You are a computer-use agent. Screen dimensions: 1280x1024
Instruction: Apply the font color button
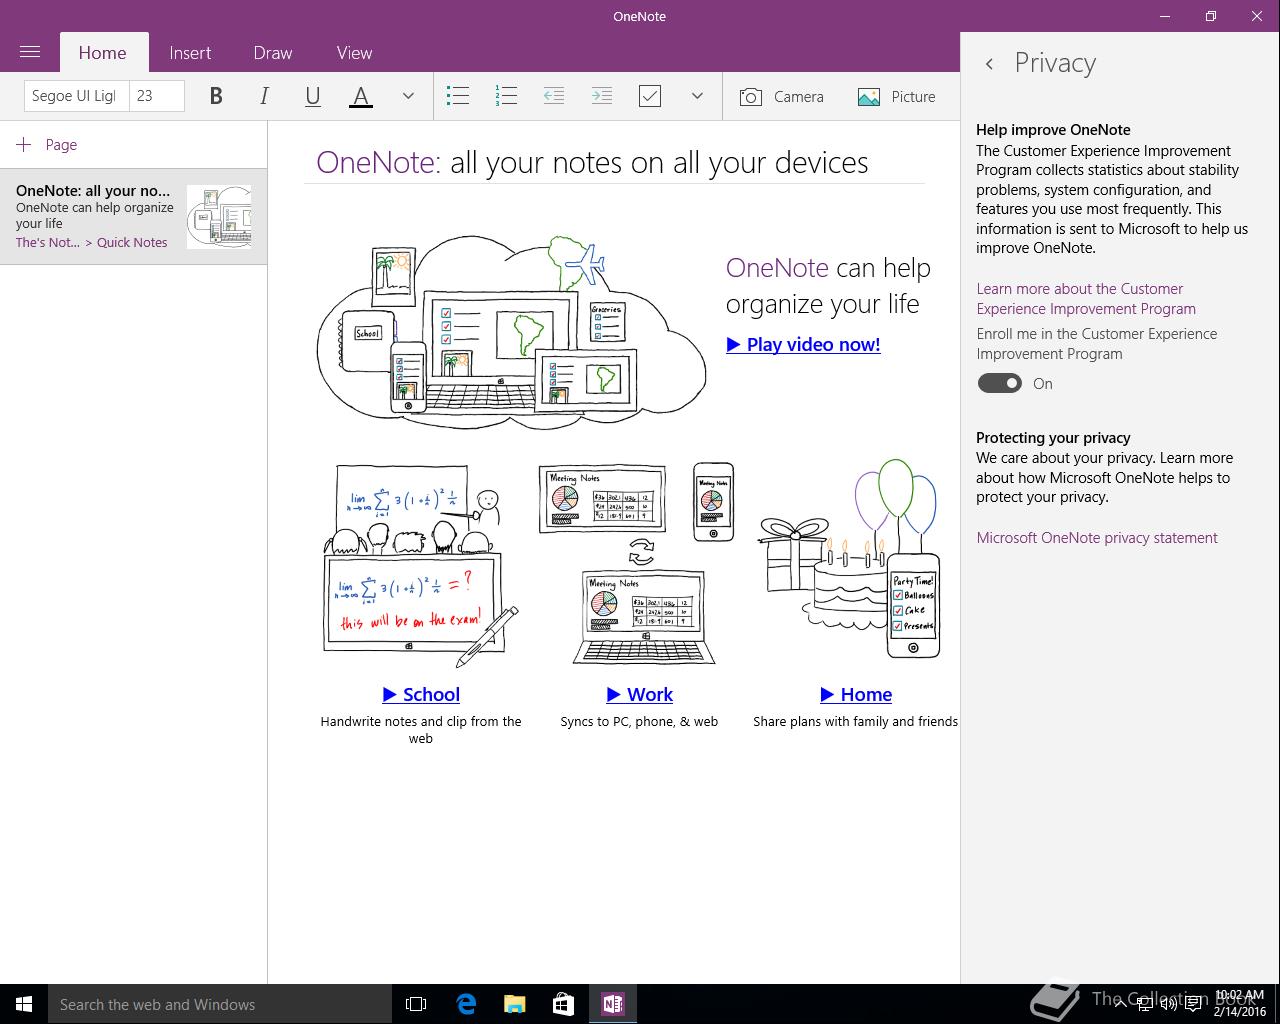click(x=361, y=96)
